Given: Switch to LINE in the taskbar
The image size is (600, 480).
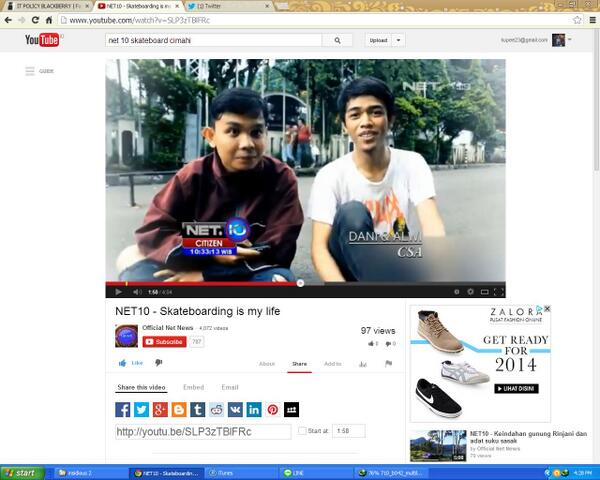Looking at the screenshot, I should click(x=315, y=473).
